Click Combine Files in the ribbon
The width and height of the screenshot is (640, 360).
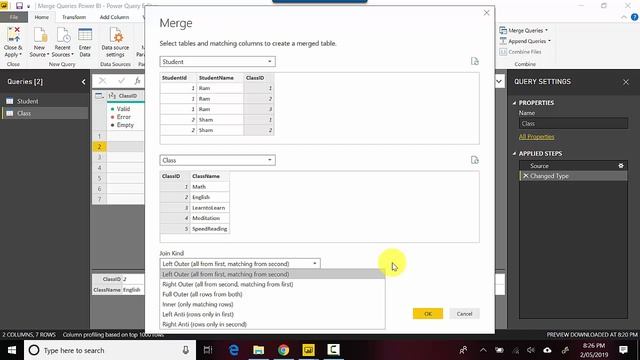pos(520,52)
